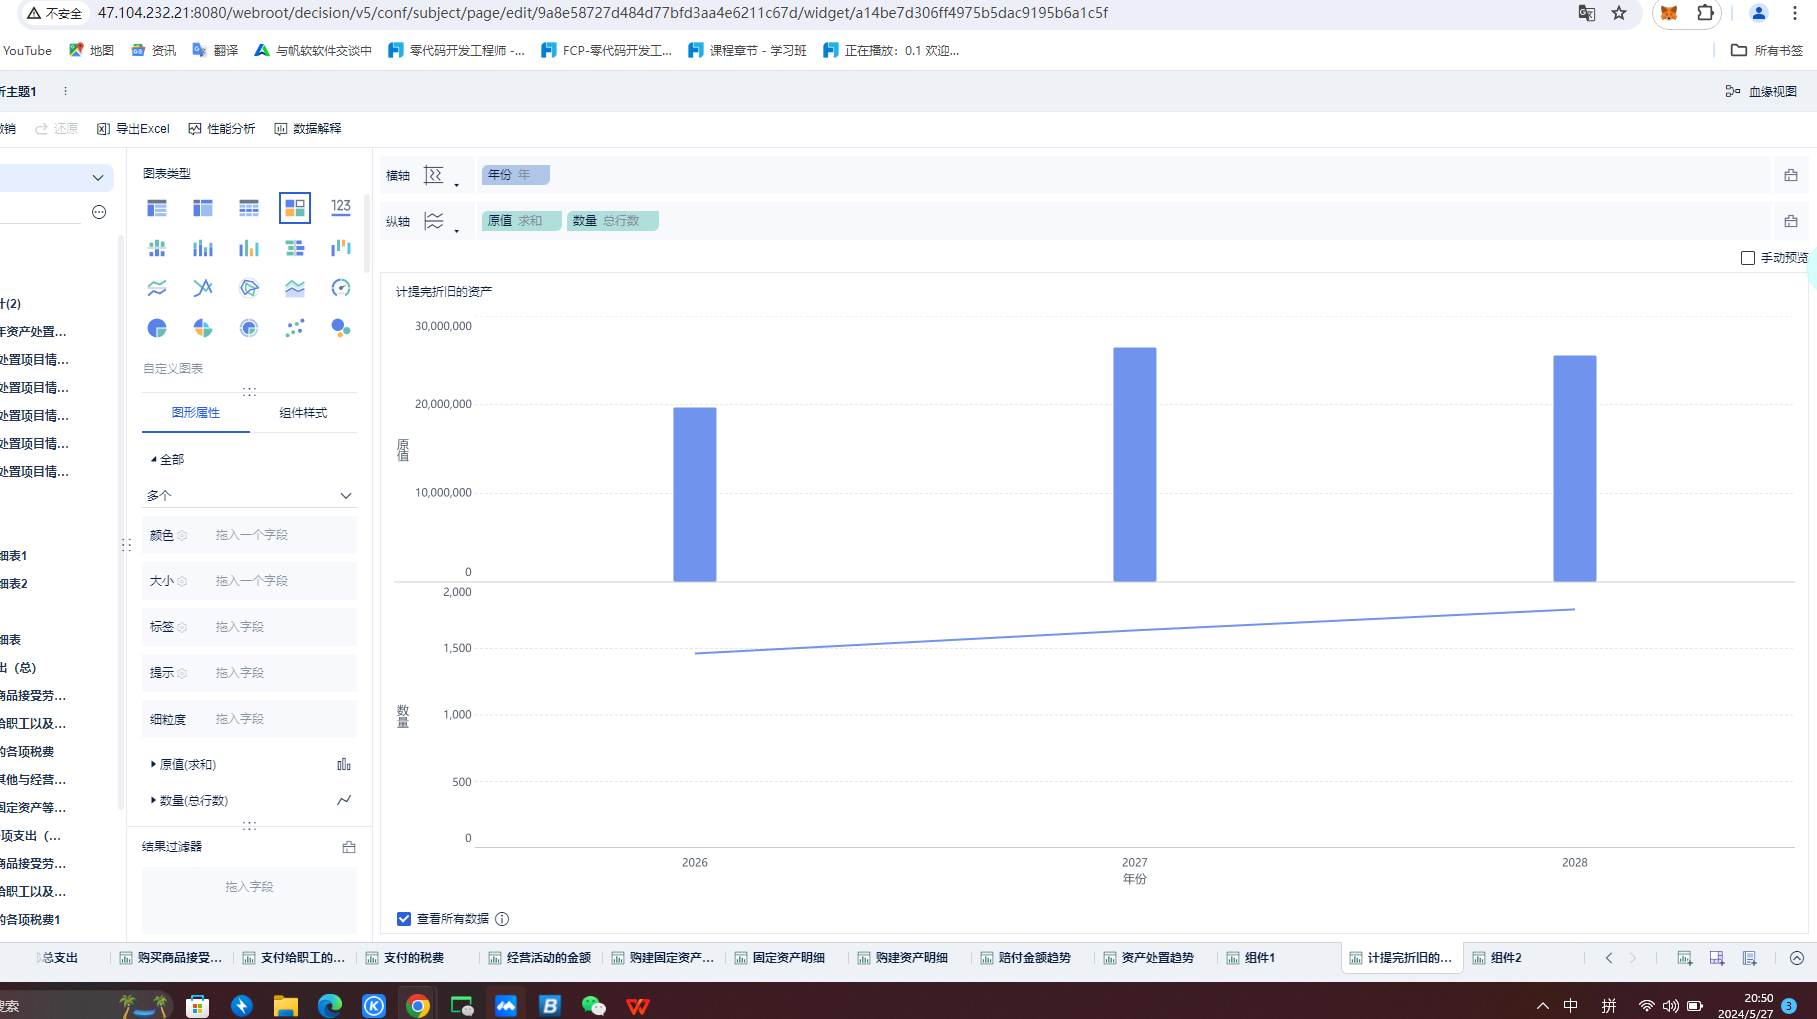1817x1019 pixels.
Task: Click the 原值 求和 field pill
Action: [521, 221]
